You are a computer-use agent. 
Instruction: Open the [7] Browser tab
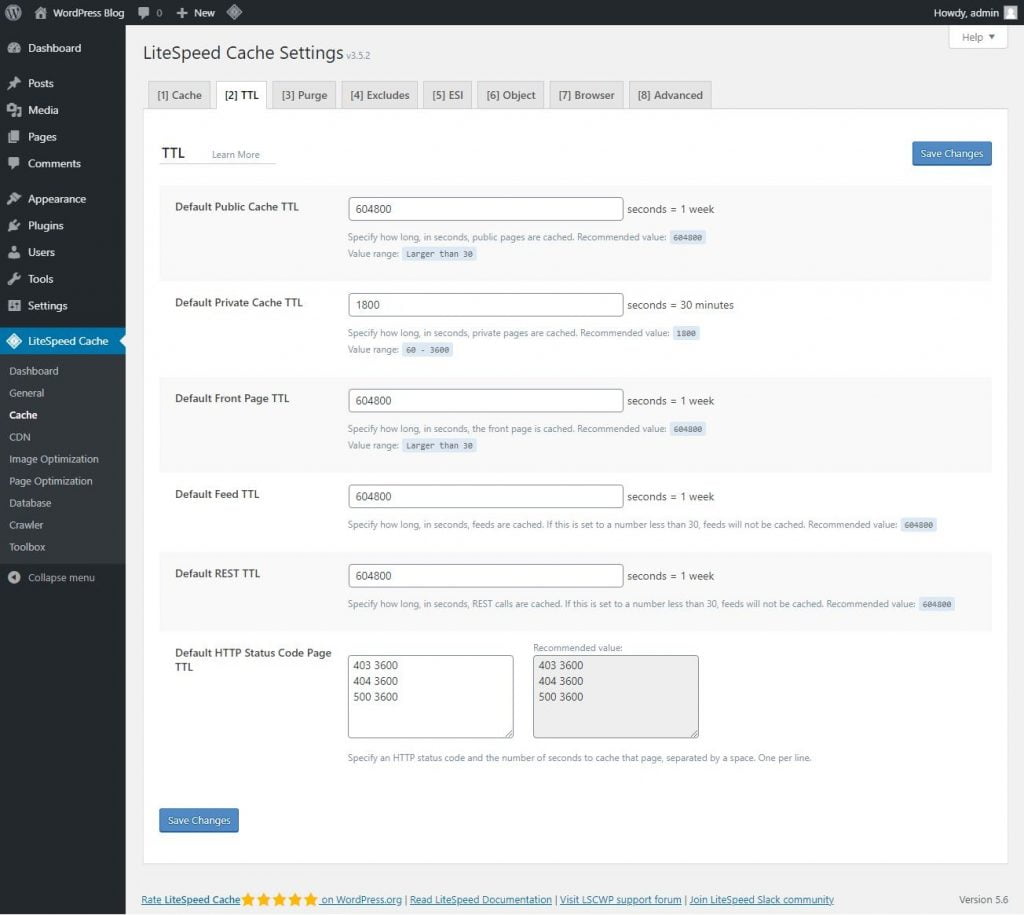click(586, 95)
